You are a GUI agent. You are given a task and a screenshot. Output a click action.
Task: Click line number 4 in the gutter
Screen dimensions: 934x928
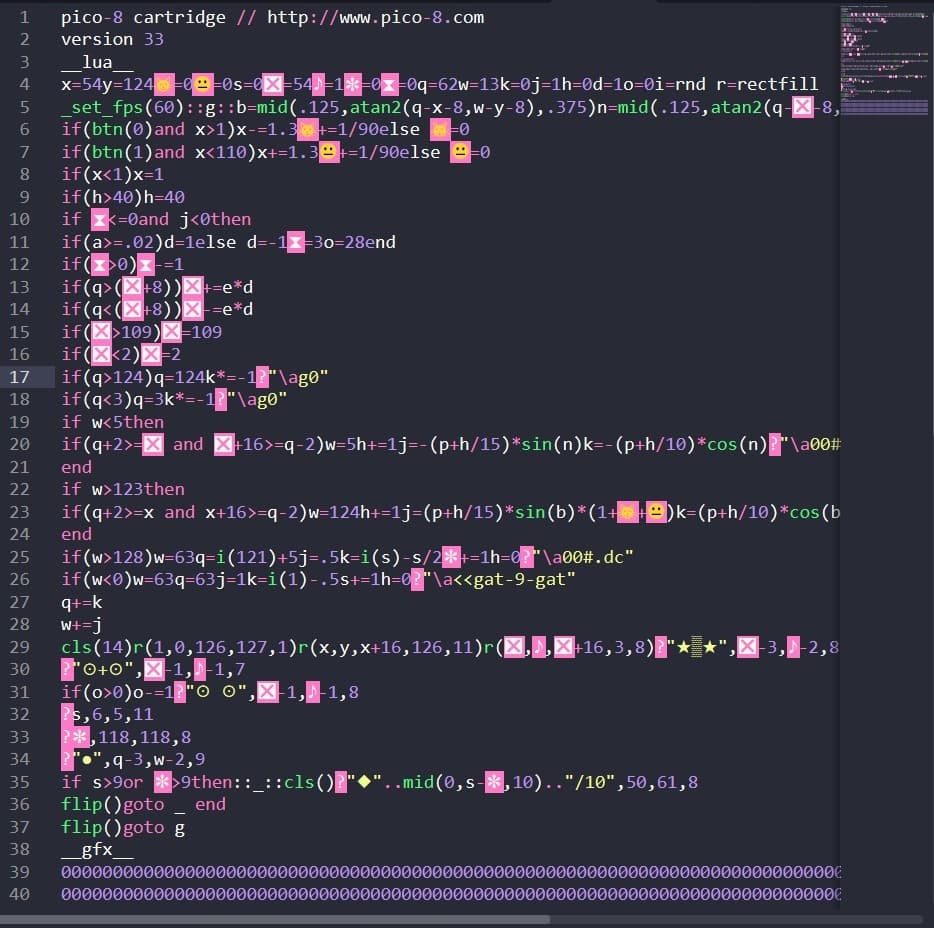click(24, 85)
